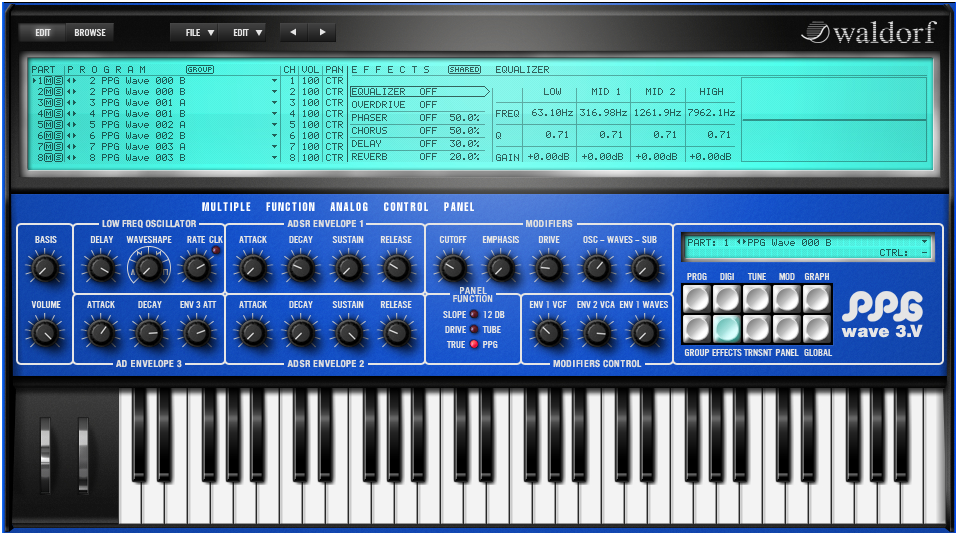The width and height of the screenshot is (958, 535).
Task: Click the ENV 1 WAVES knob
Action: pyautogui.click(x=644, y=332)
